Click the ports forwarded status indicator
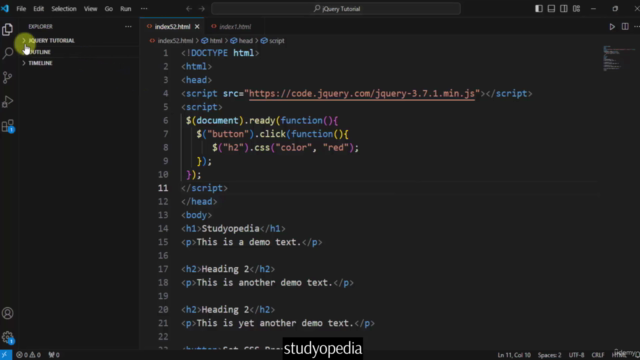 (54, 355)
